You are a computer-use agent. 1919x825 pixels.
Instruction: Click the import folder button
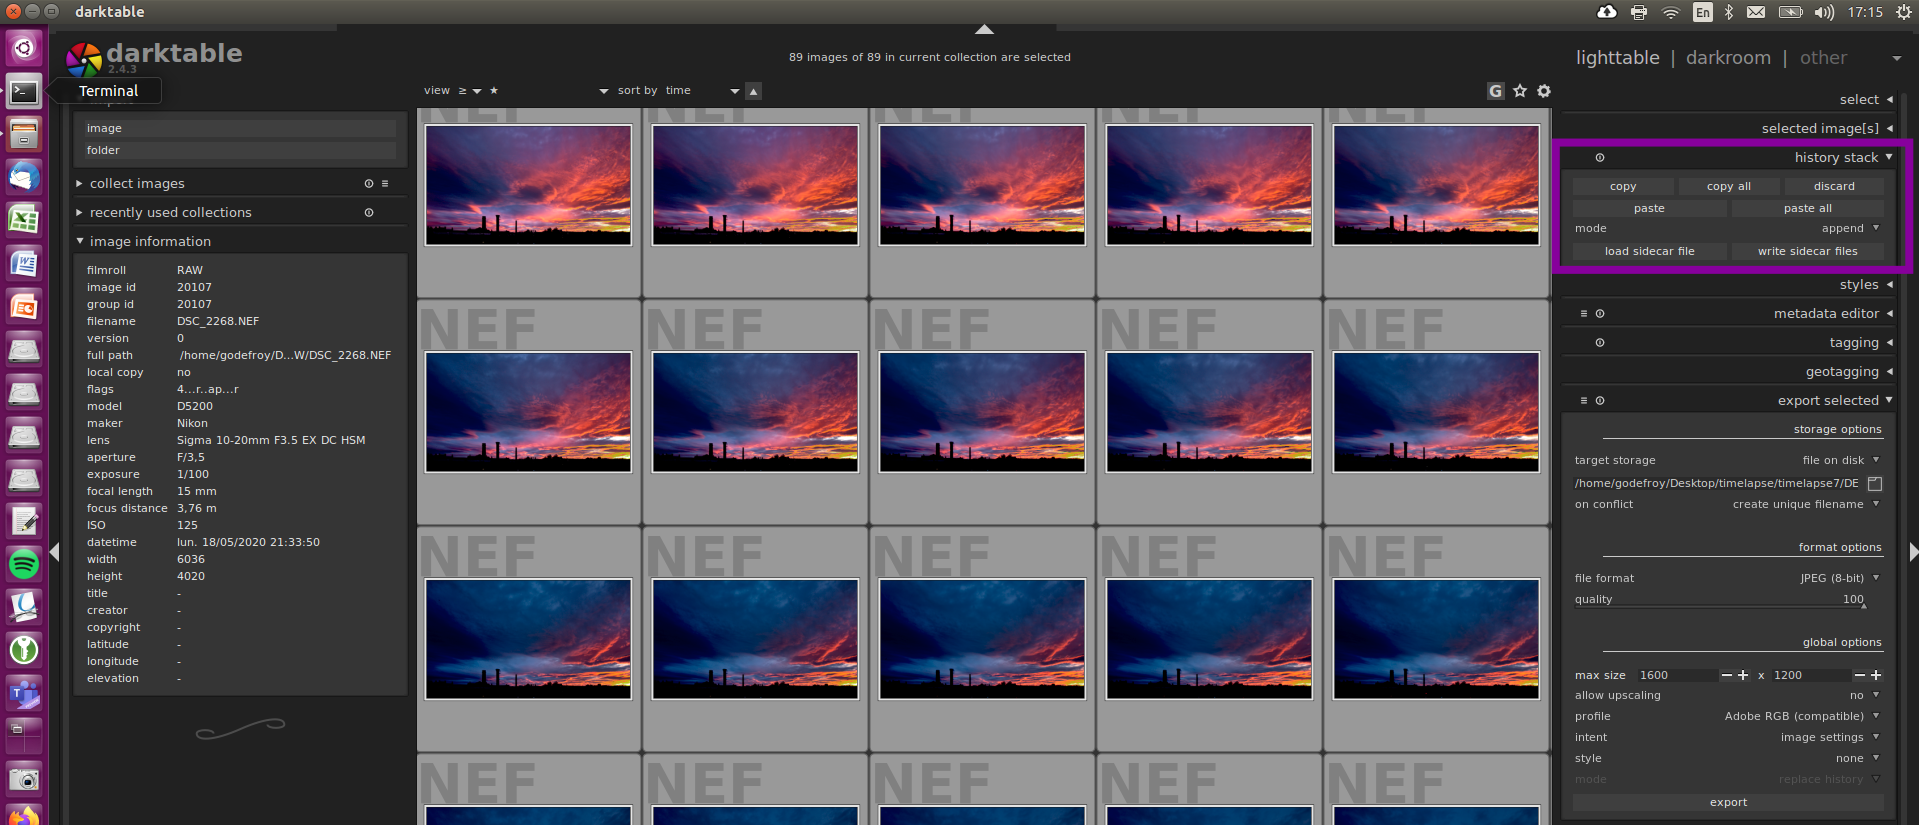point(240,151)
